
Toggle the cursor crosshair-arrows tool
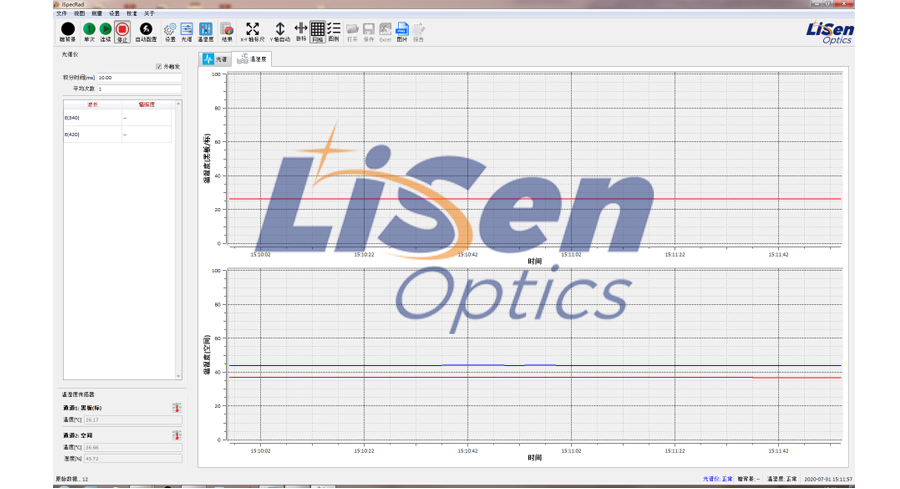[x=301, y=32]
